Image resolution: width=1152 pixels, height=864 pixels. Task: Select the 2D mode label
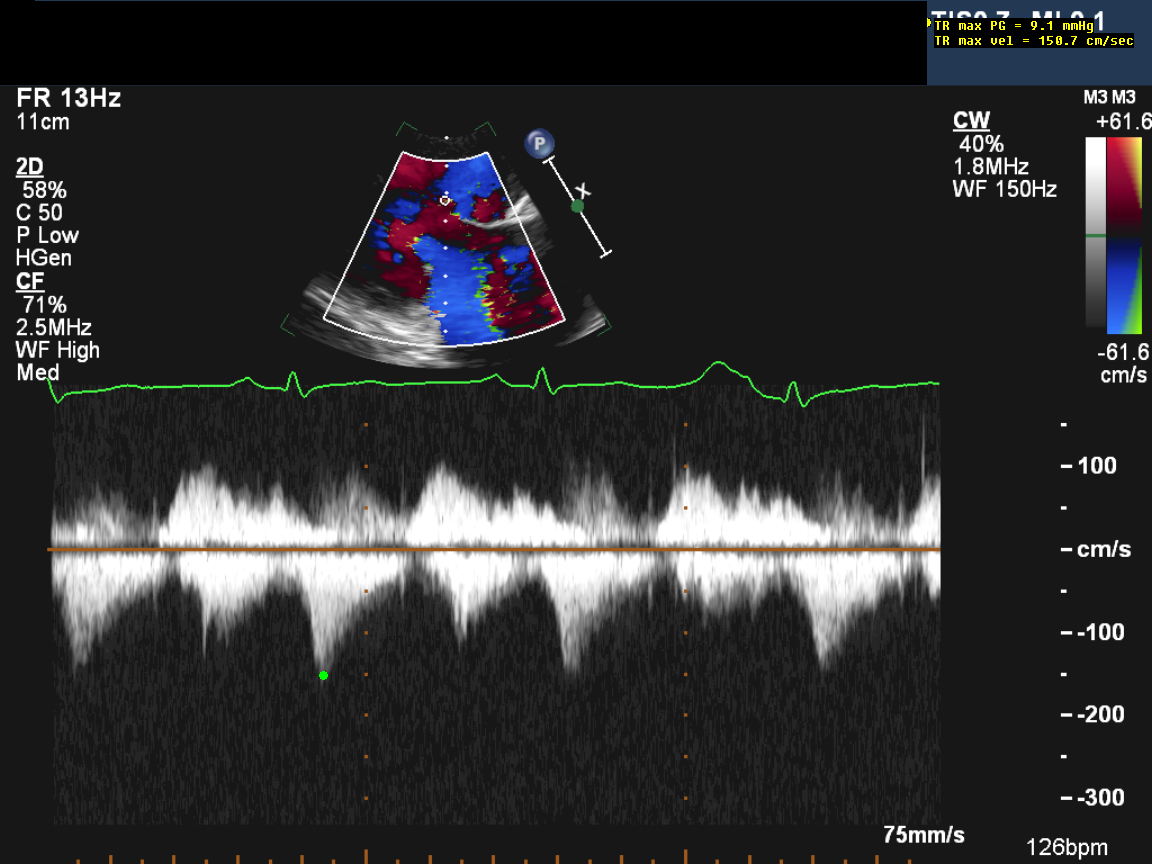30,166
